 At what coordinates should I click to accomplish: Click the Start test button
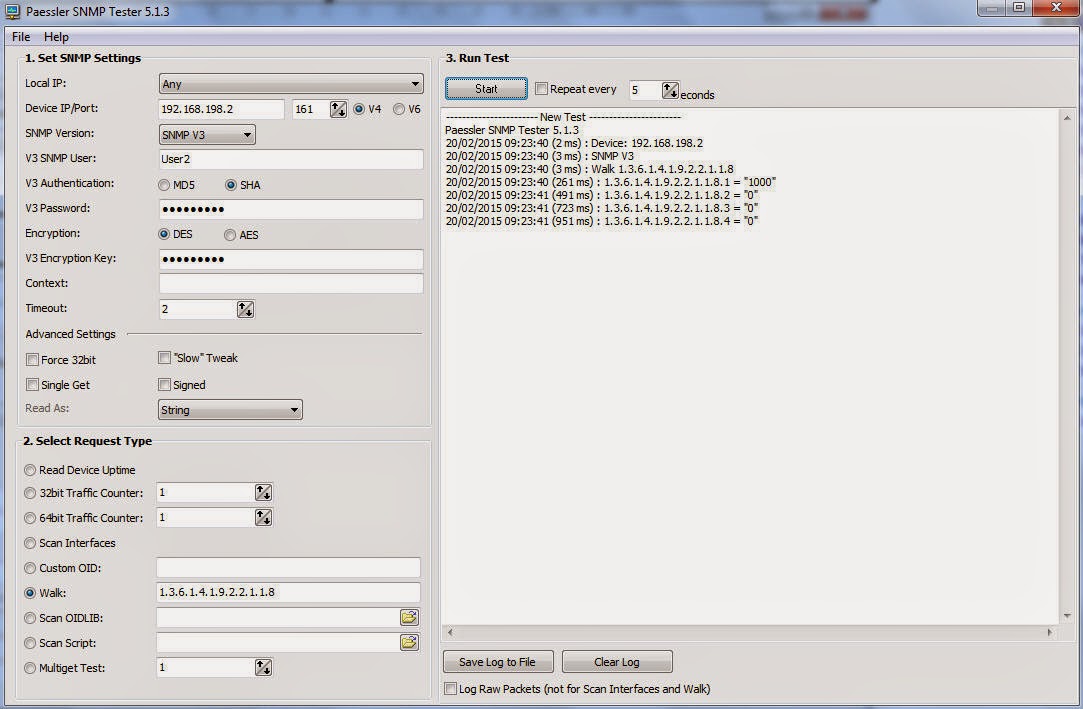486,88
